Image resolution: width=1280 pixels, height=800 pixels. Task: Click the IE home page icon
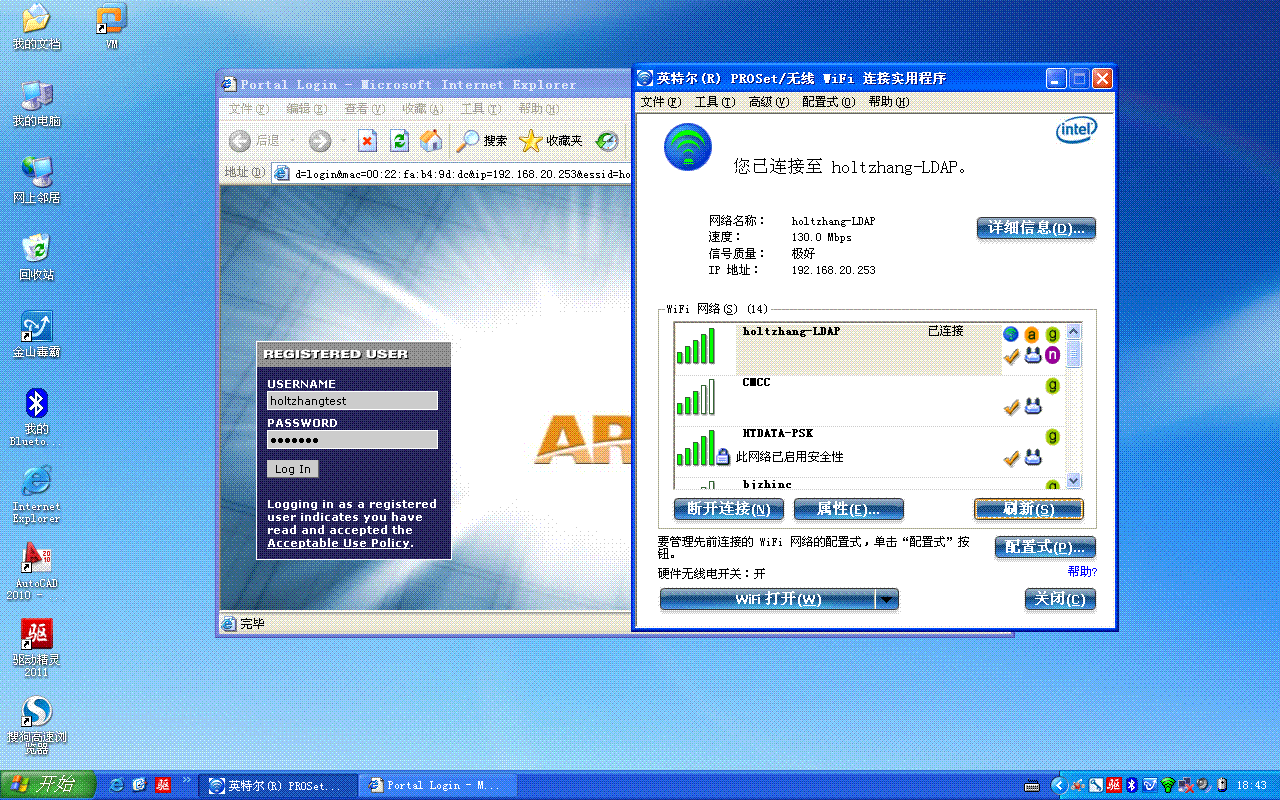click(x=431, y=141)
